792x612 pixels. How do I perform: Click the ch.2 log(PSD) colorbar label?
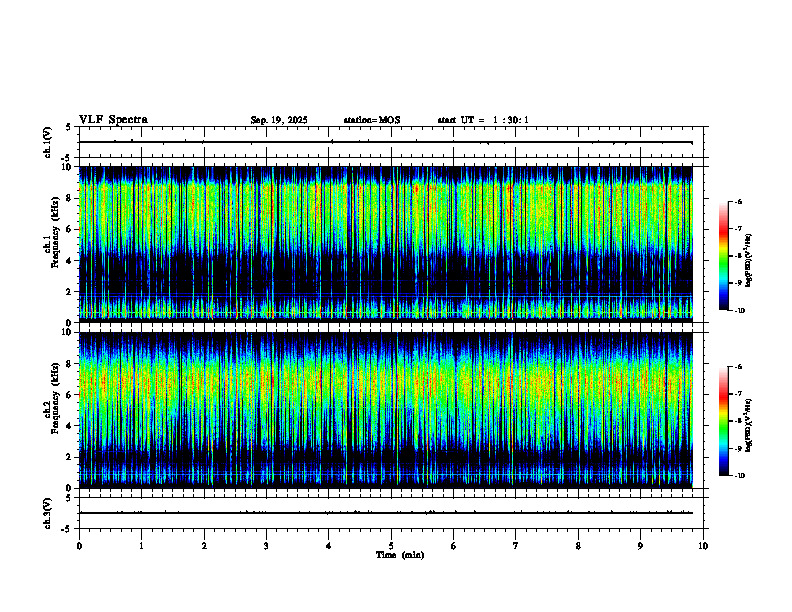tap(749, 425)
